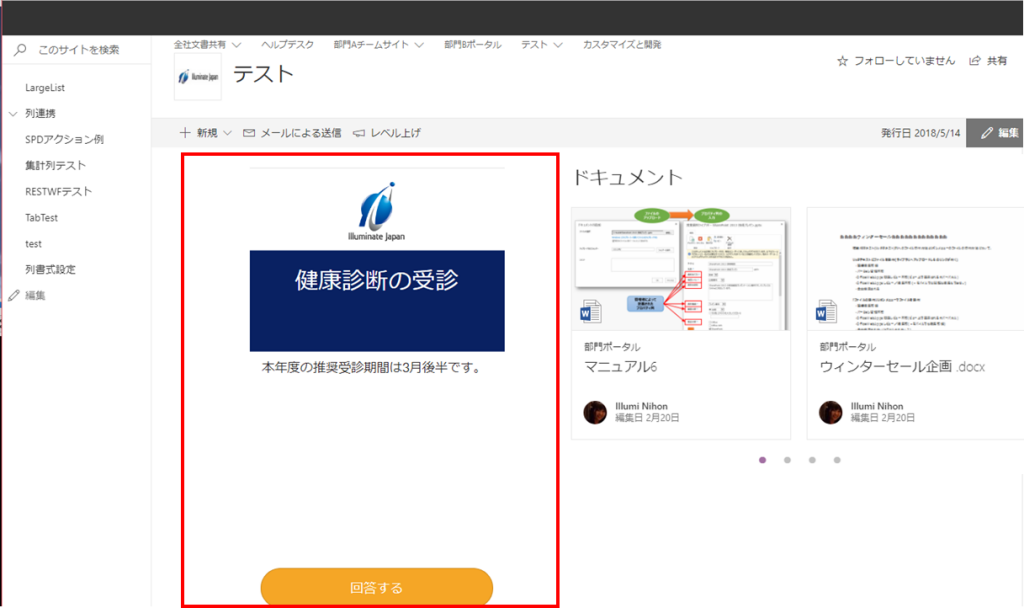
Task: Click the Word icon on マニュアル6 card
Action: tap(590, 312)
